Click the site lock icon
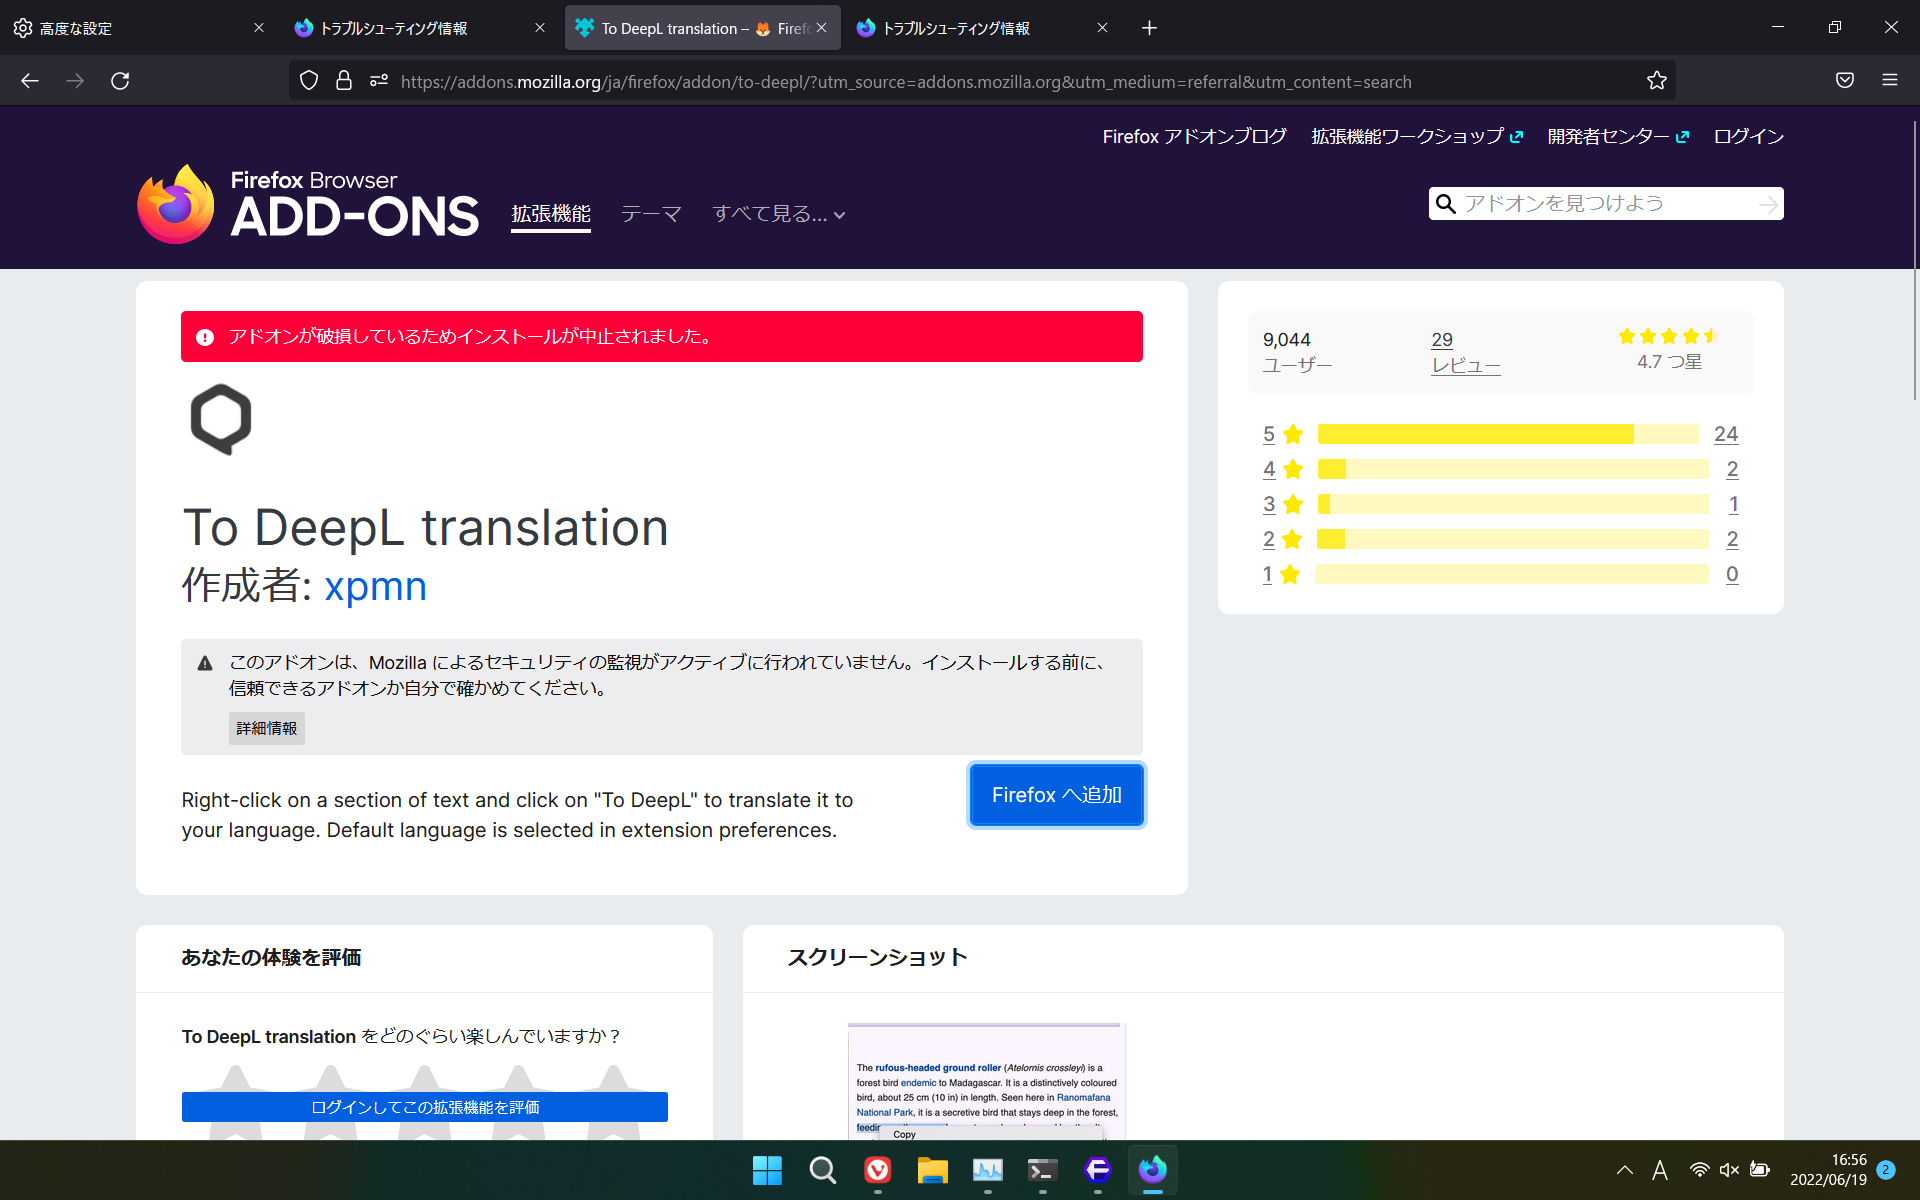This screenshot has height=1200, width=1920. (344, 81)
